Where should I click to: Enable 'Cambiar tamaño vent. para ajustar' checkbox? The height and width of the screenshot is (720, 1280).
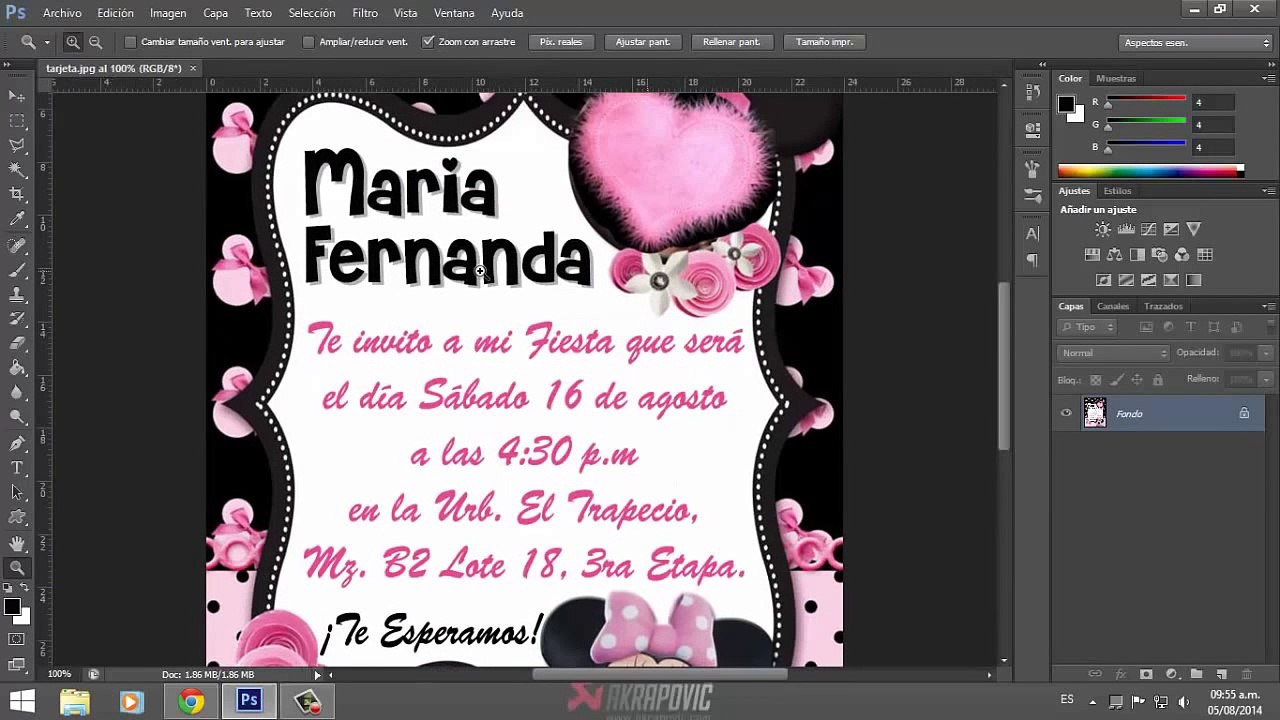130,42
